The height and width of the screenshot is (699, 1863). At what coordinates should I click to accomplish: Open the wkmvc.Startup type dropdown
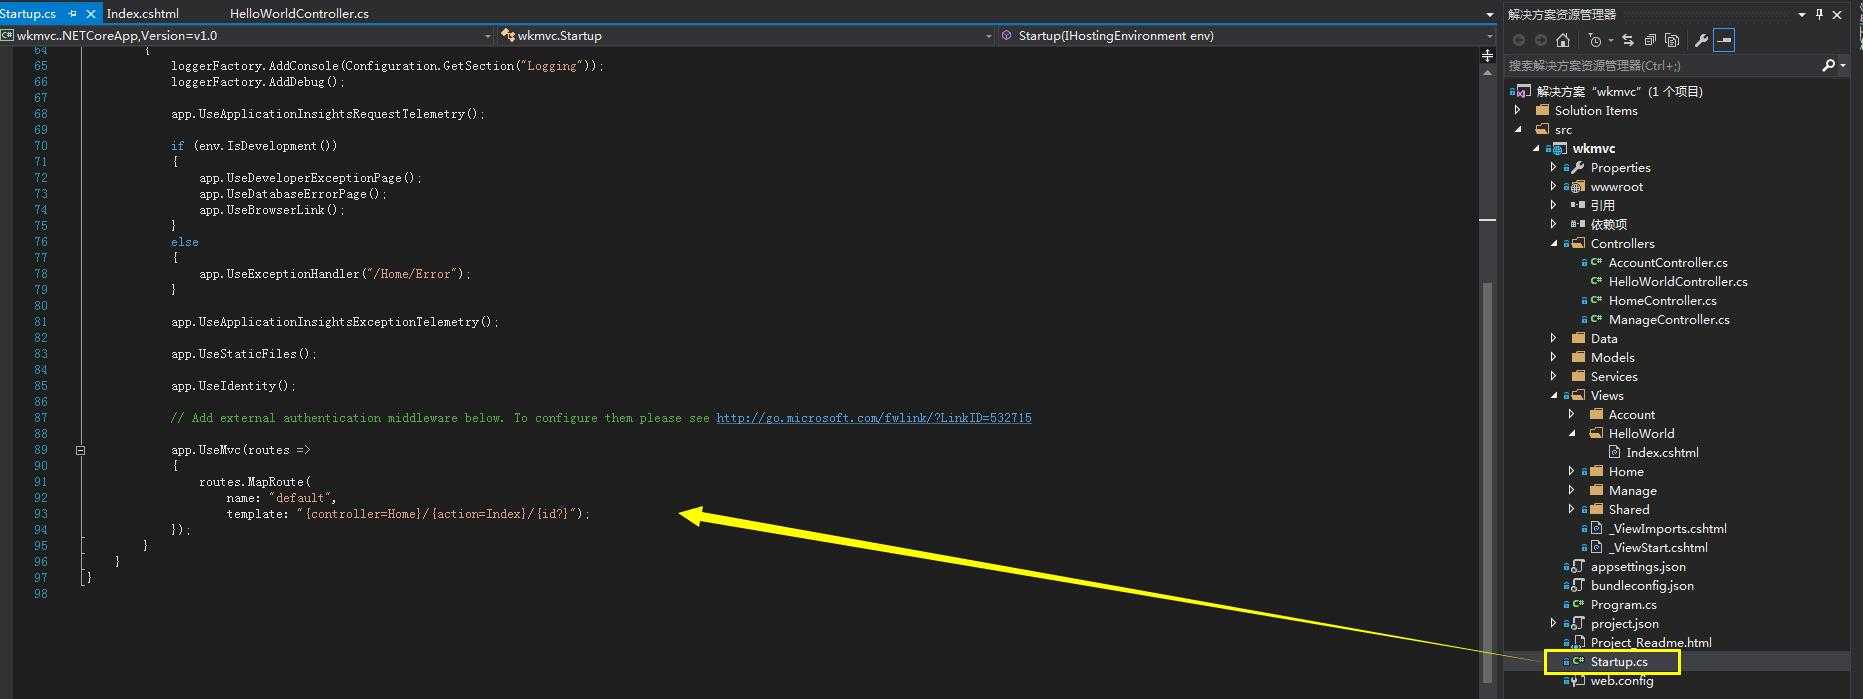click(747, 35)
